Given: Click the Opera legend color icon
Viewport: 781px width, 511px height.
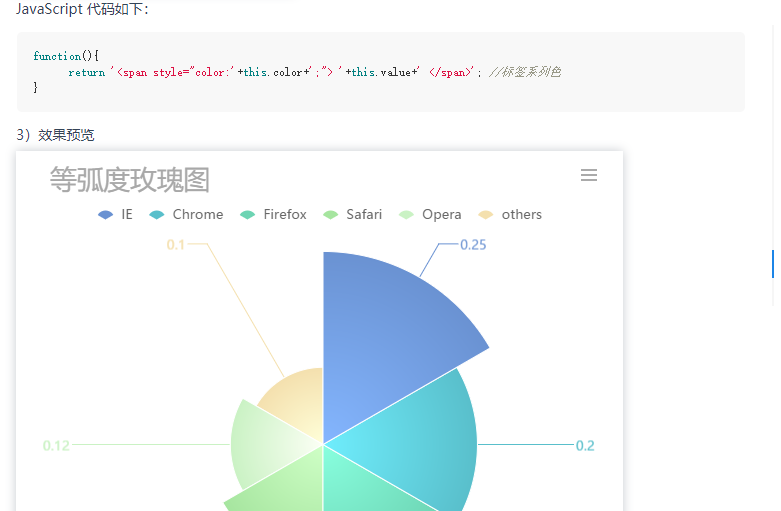Looking at the screenshot, I should (406, 215).
